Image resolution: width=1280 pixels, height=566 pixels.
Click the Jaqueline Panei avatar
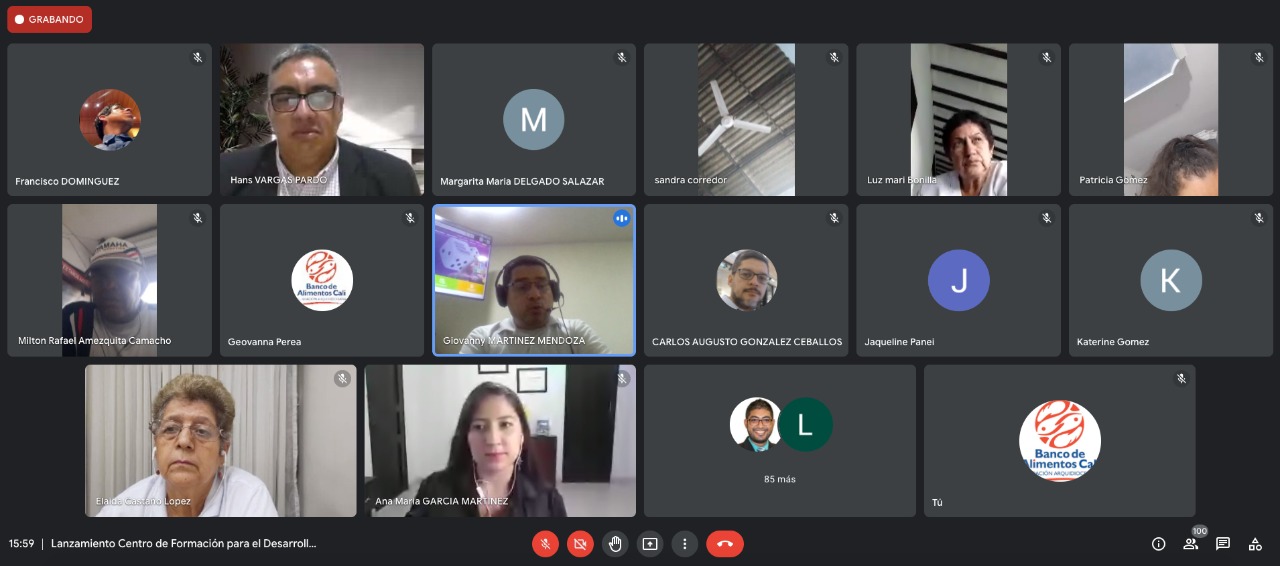point(959,280)
